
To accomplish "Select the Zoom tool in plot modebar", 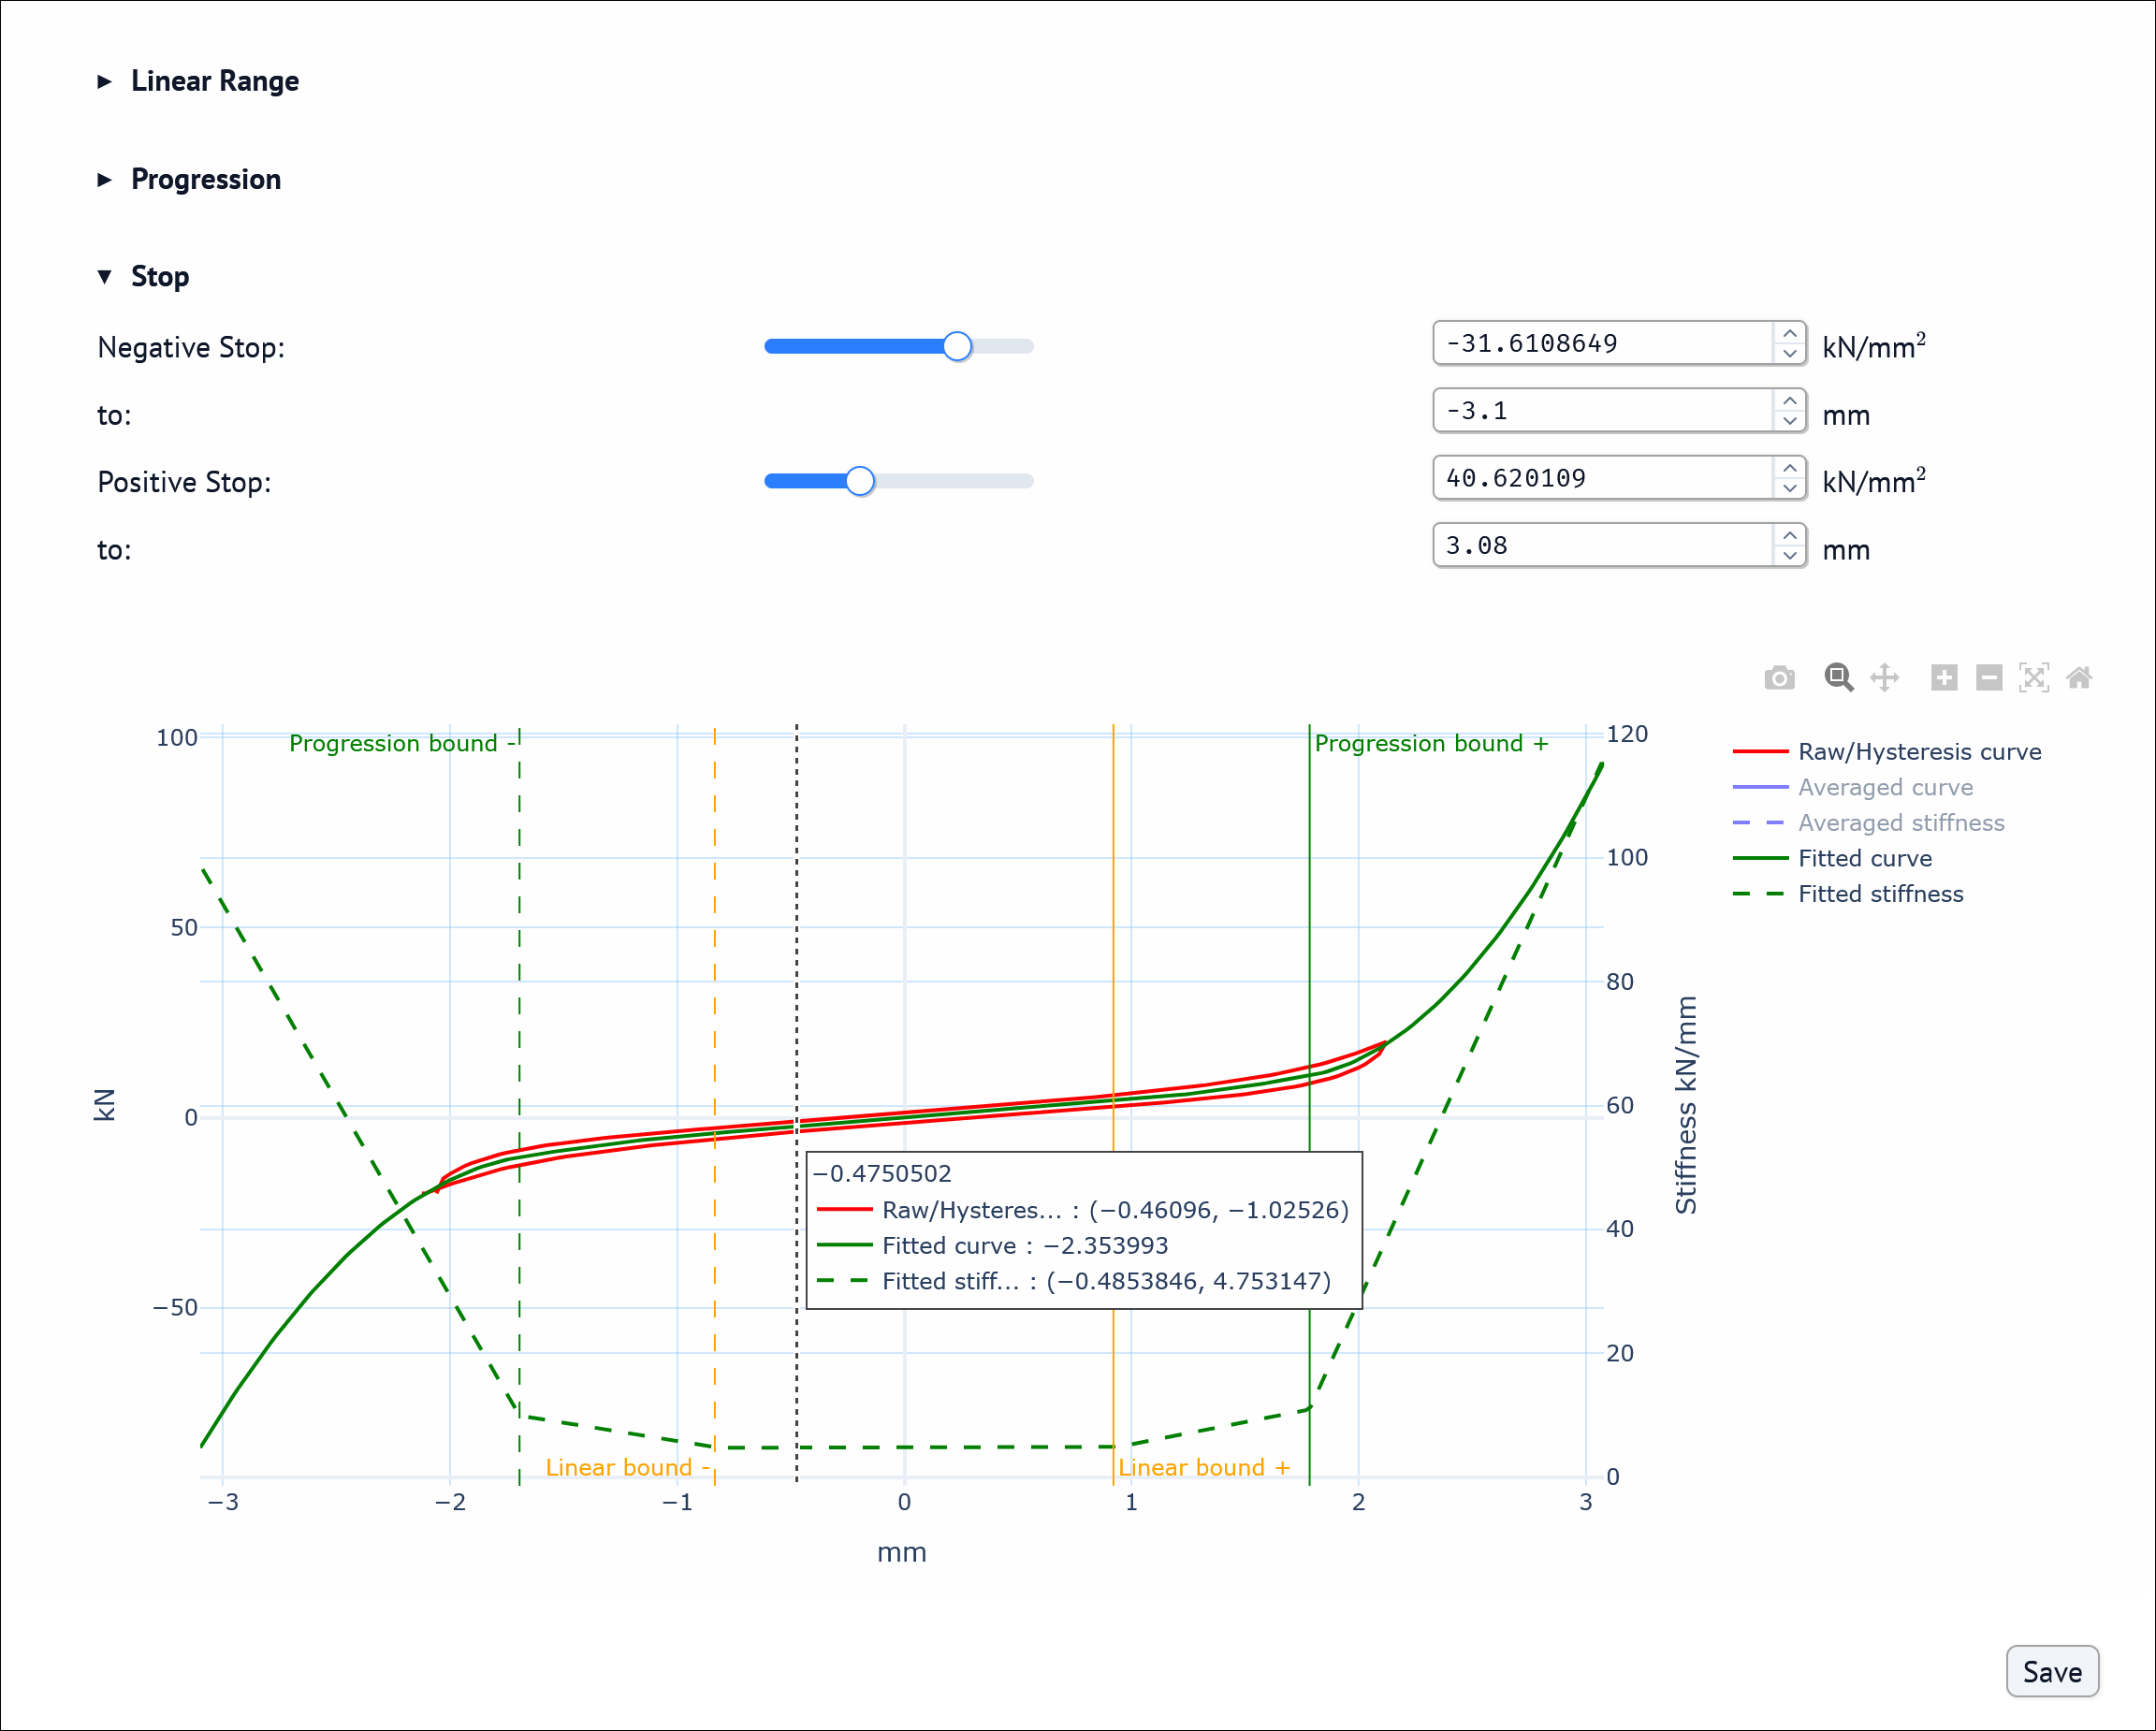I will tap(1838, 678).
